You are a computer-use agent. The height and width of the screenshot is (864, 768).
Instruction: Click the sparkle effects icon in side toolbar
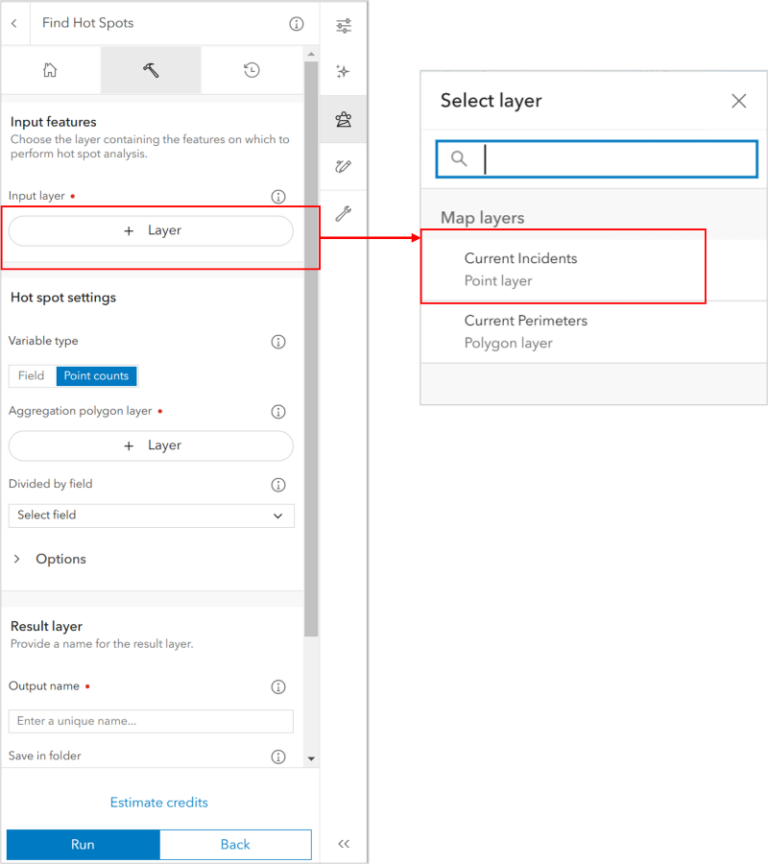[344, 72]
